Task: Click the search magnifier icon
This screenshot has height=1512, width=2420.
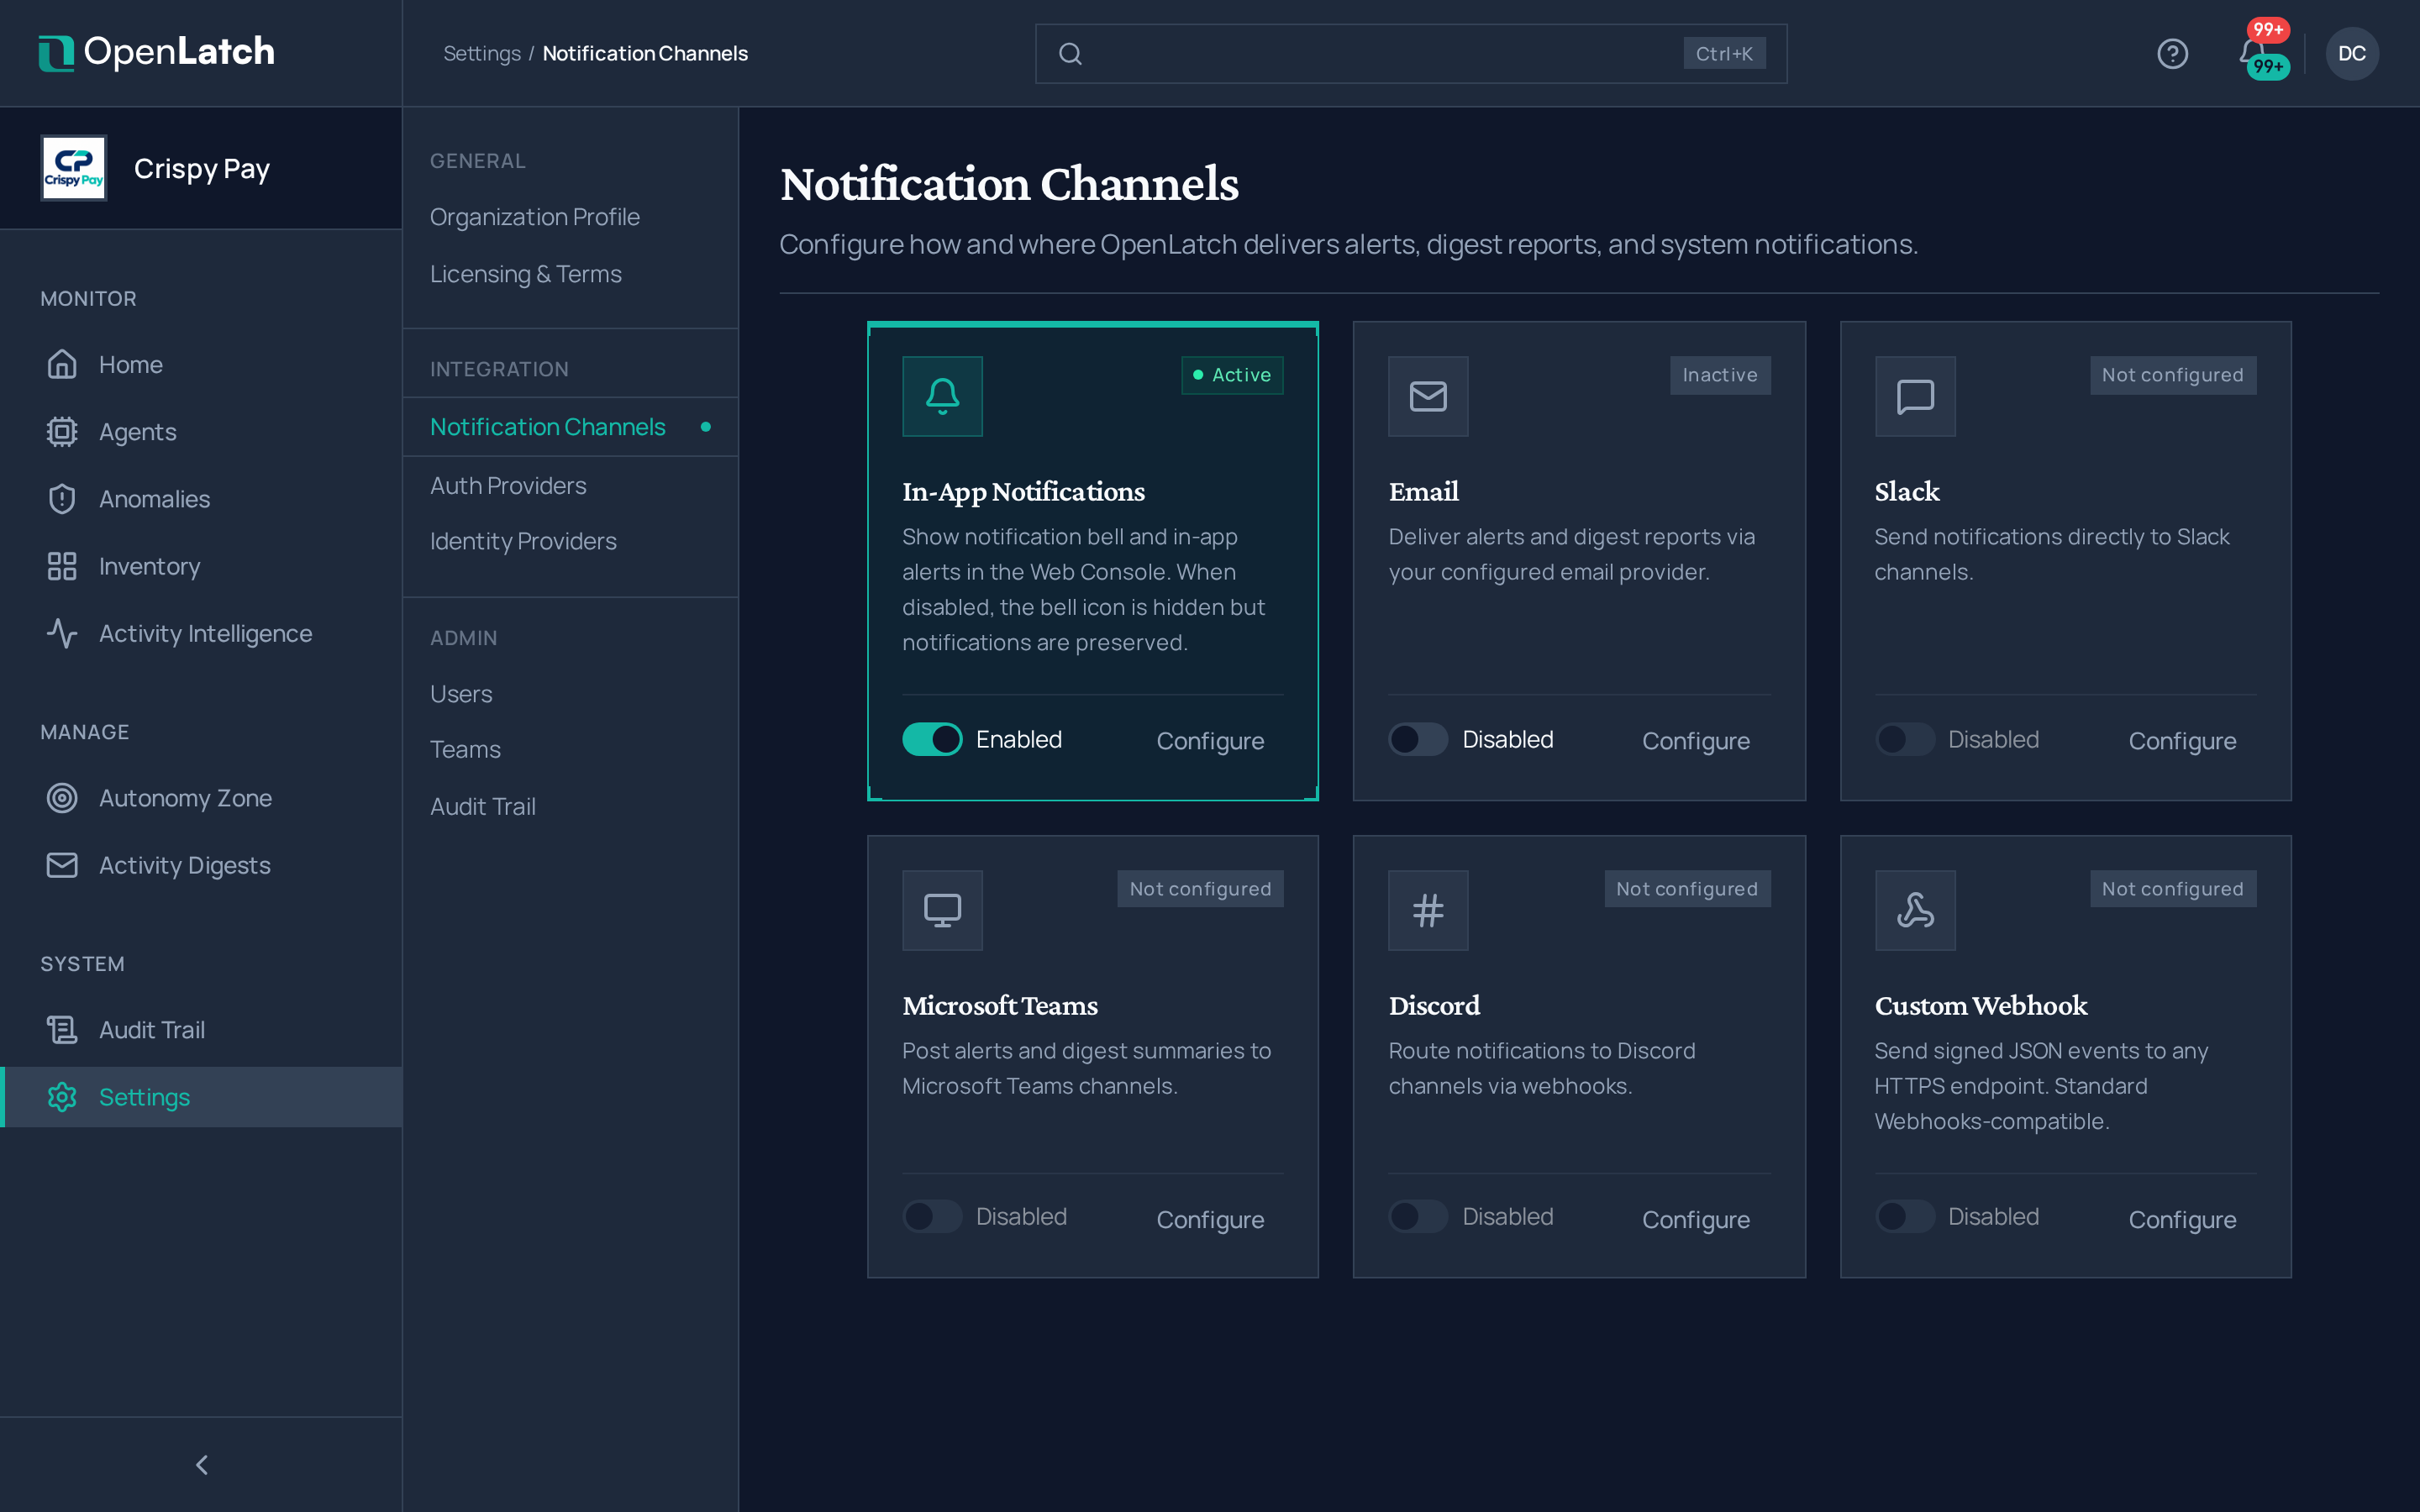Action: click(x=1070, y=54)
